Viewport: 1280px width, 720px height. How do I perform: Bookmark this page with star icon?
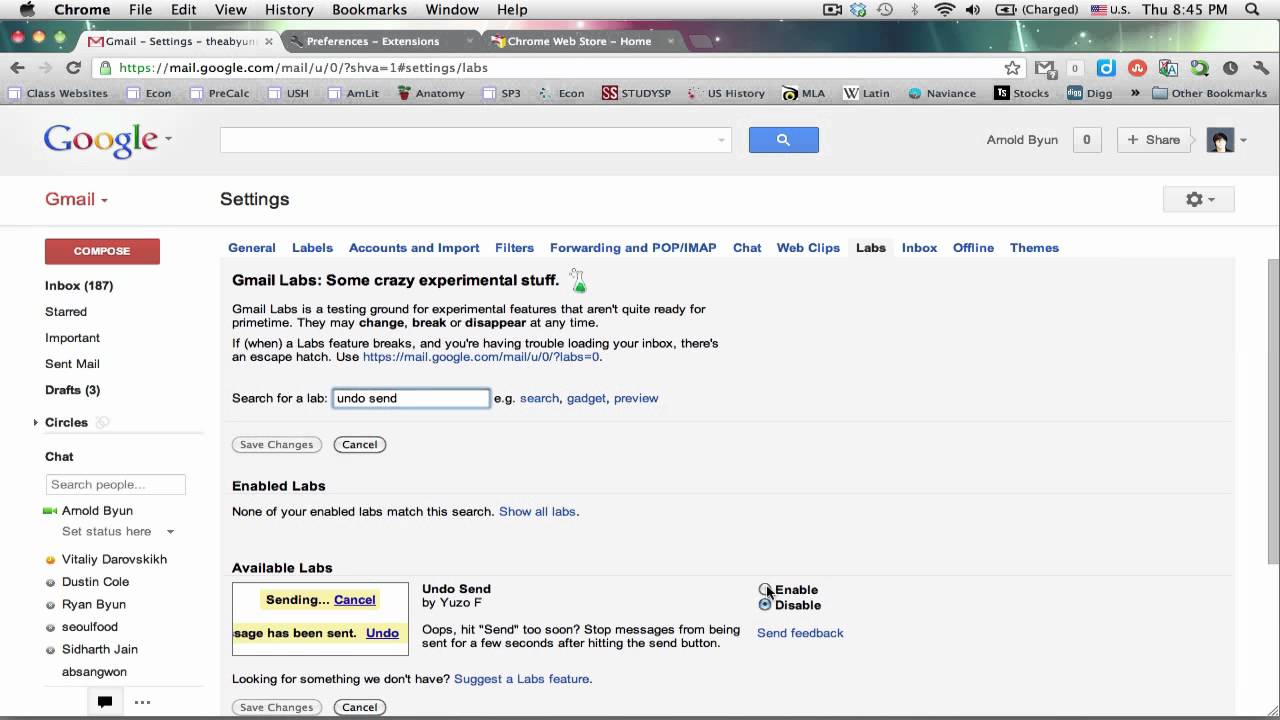click(x=1012, y=68)
